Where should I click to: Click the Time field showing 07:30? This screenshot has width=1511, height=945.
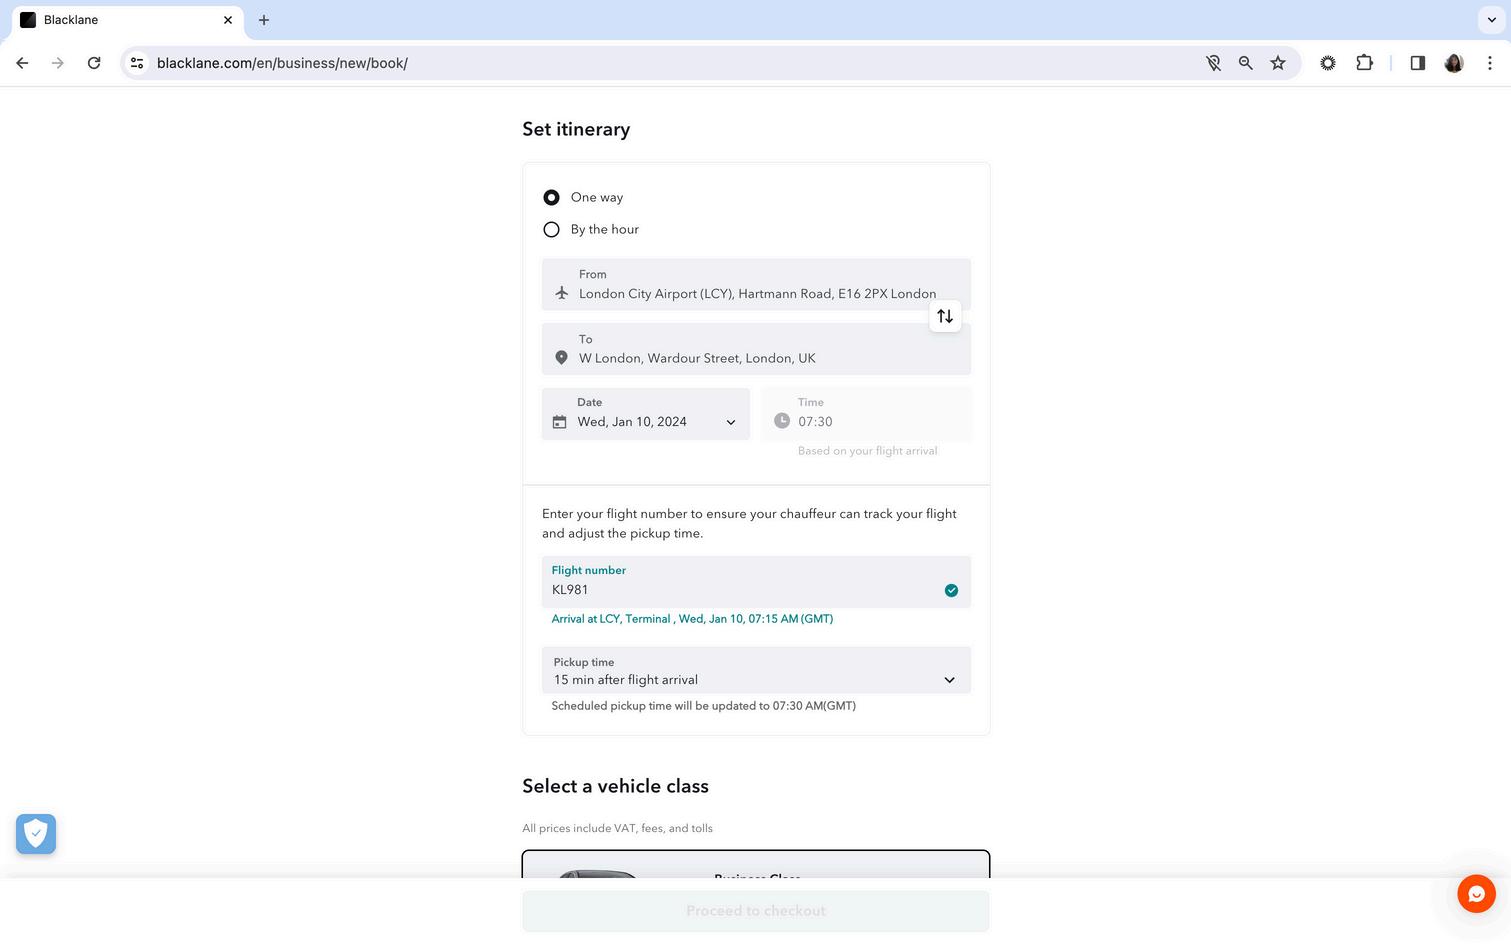[867, 414]
